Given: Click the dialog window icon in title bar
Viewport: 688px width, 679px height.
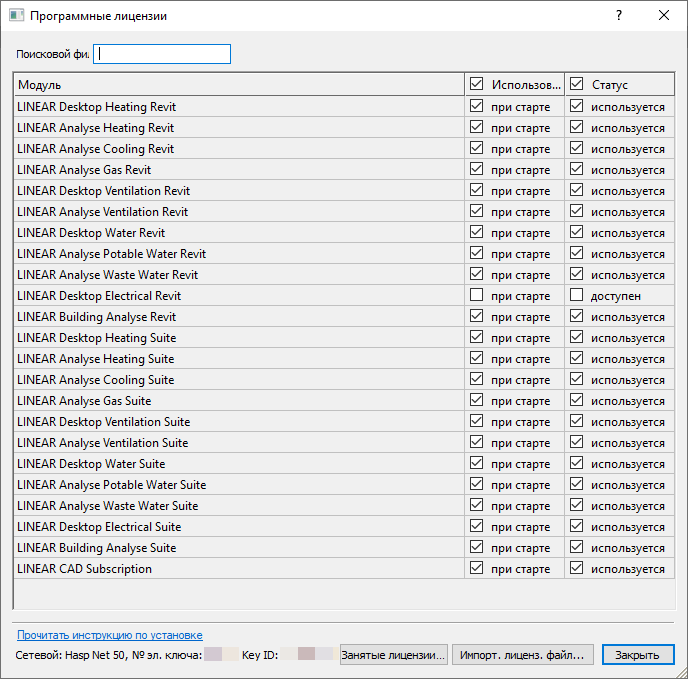Looking at the screenshot, I should click(x=17, y=15).
